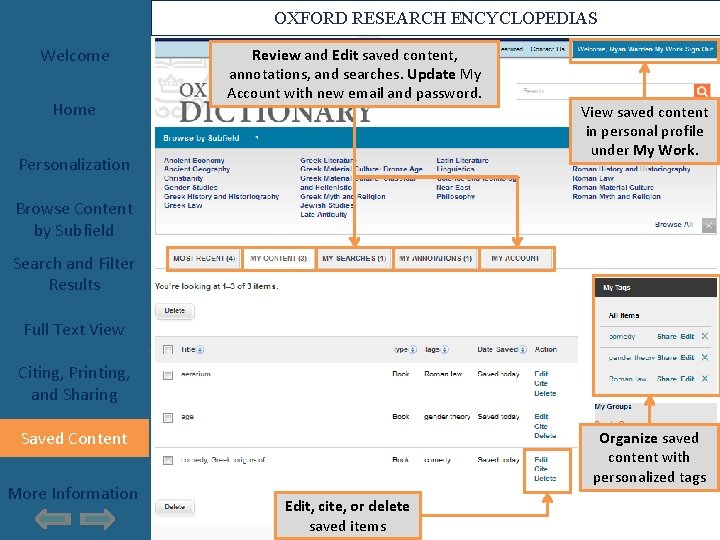
Task: Click the Browse All link
Action: (x=674, y=225)
